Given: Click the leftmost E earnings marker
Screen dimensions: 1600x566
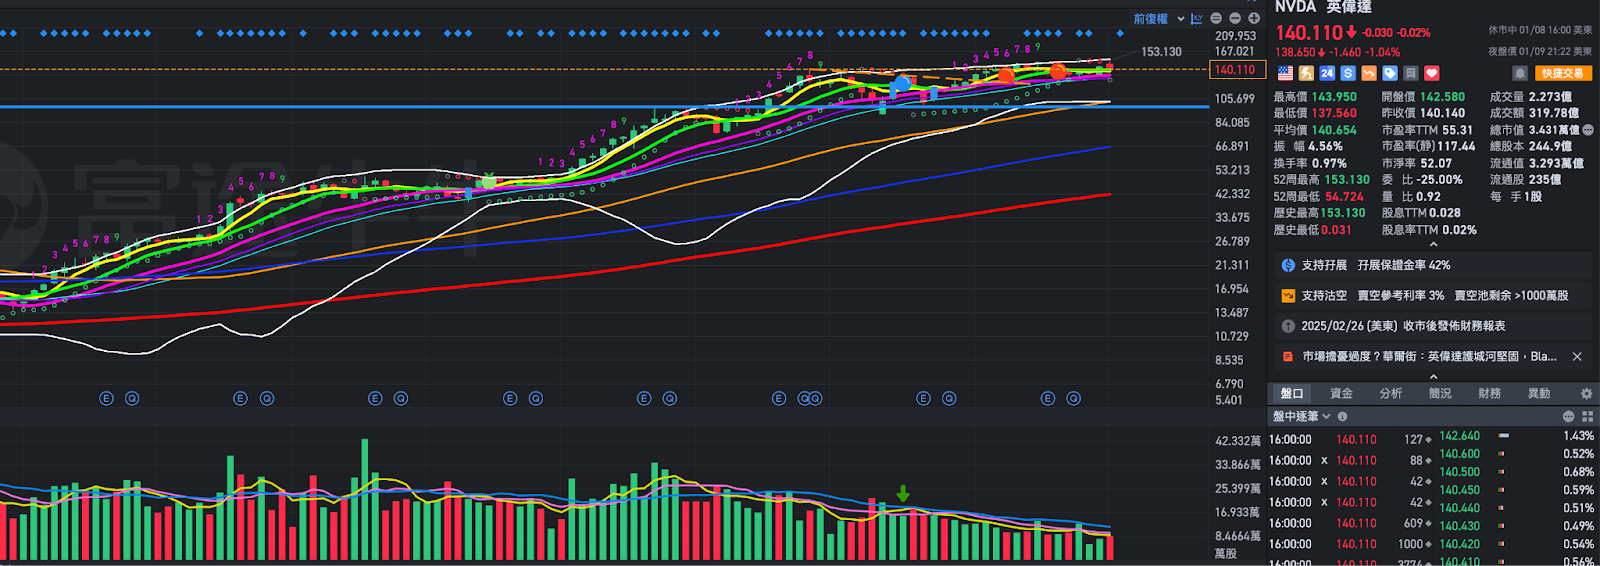Looking at the screenshot, I should [107, 398].
